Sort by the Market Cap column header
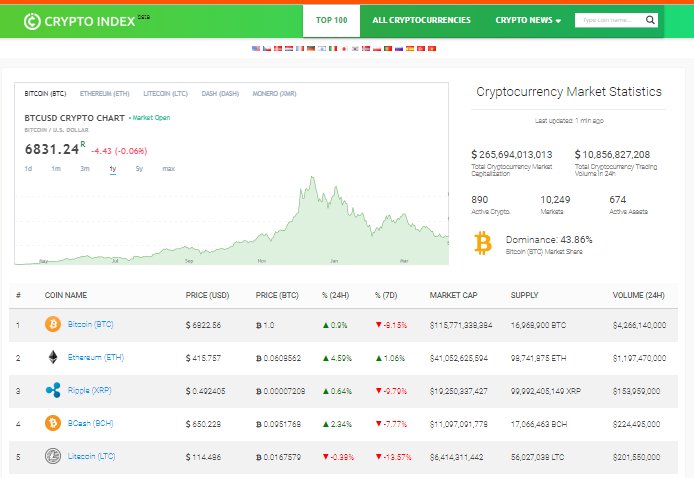Screen dimensions: 694x478 click(x=453, y=295)
